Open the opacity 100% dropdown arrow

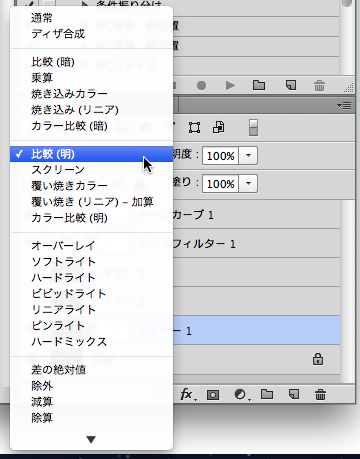point(248,156)
